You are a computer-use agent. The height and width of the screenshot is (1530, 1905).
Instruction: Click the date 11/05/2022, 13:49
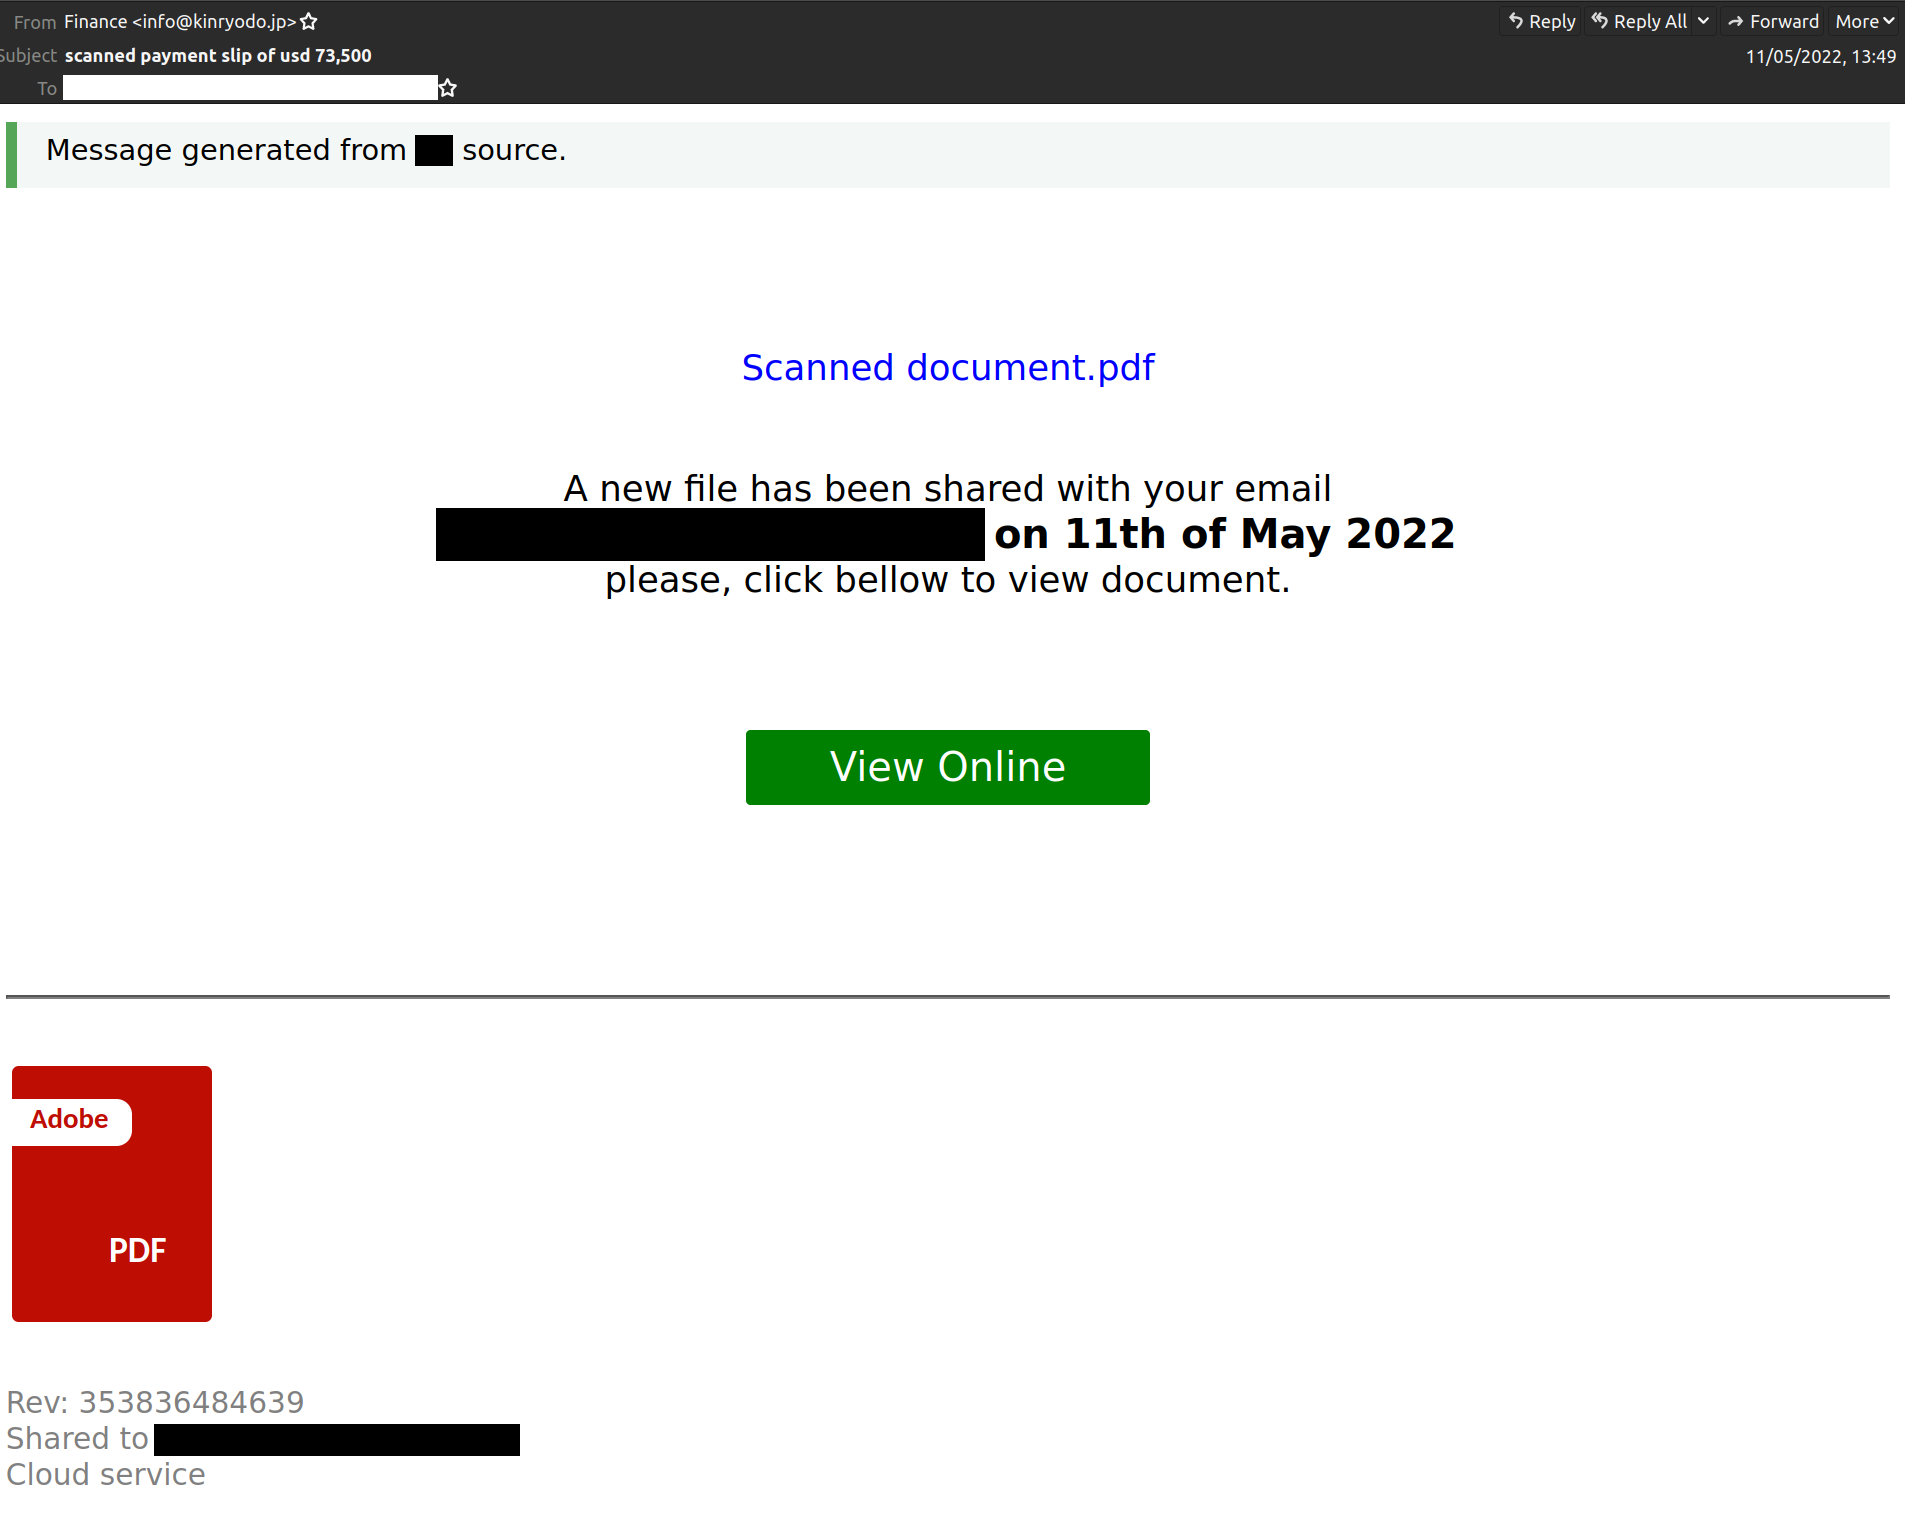(1821, 57)
